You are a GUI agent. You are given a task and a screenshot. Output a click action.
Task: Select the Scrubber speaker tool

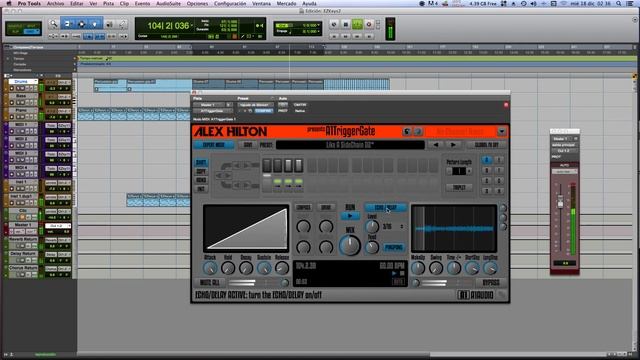point(109,24)
